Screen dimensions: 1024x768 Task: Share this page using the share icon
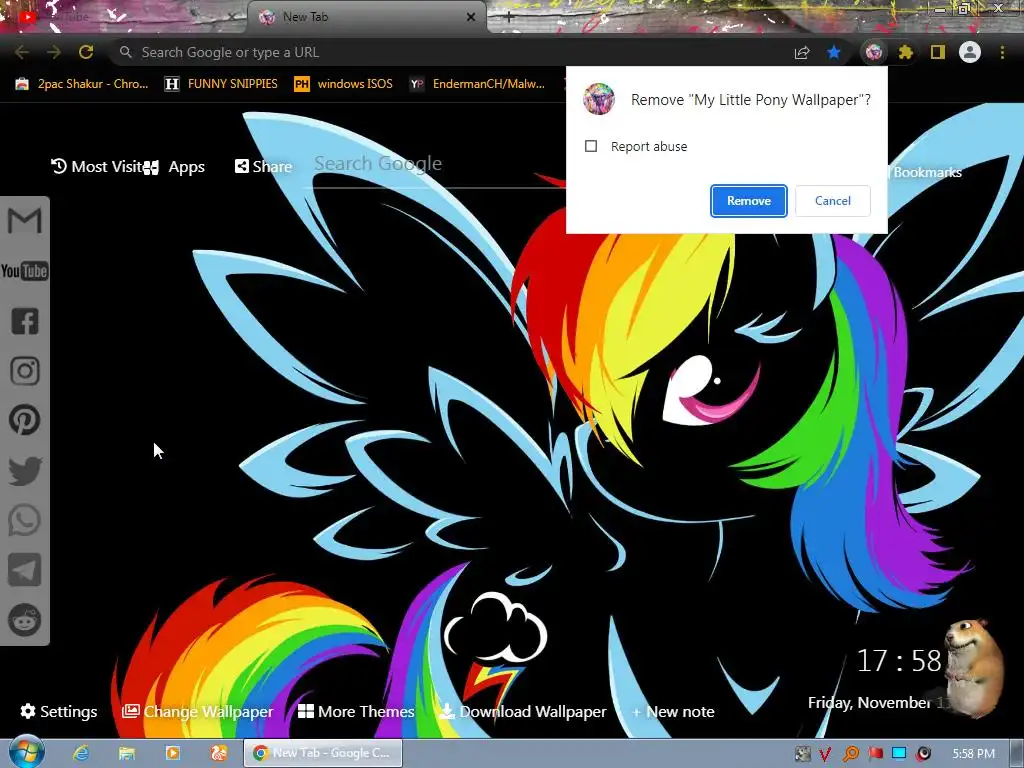[802, 52]
